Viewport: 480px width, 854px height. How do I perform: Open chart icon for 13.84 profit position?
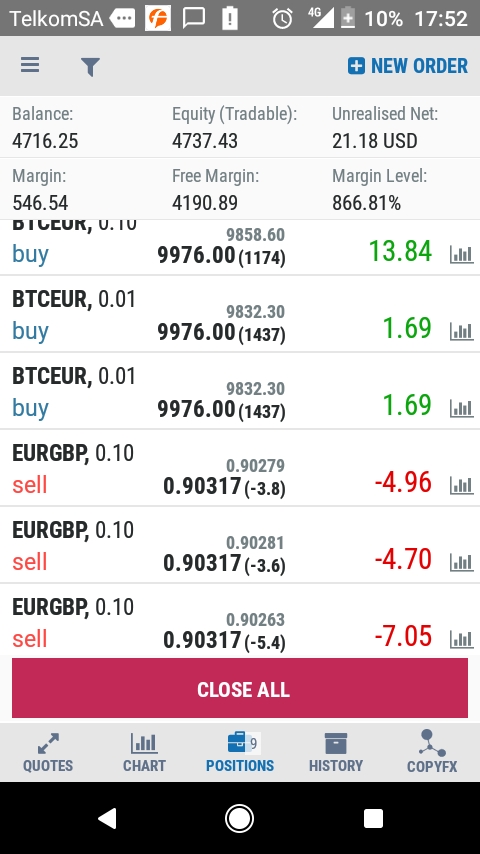461,254
